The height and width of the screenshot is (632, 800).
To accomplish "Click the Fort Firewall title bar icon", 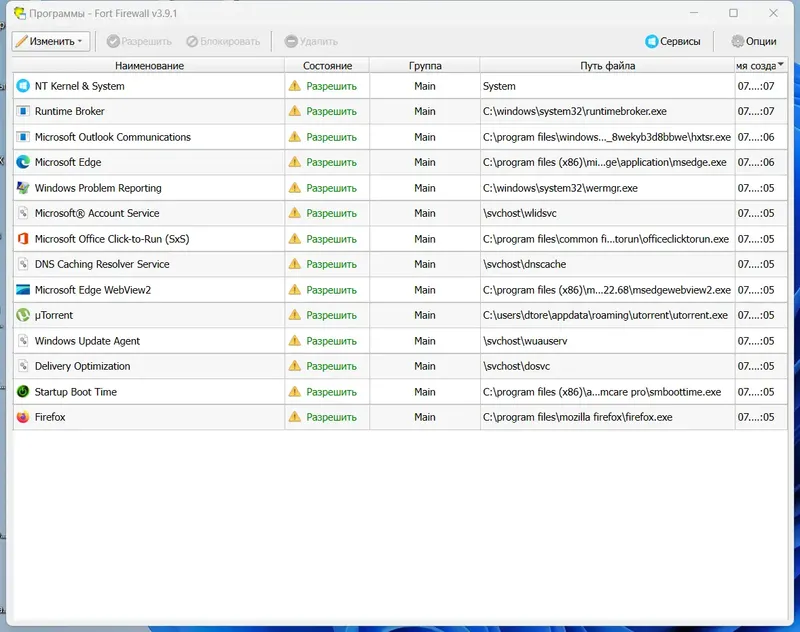I will [x=19, y=13].
